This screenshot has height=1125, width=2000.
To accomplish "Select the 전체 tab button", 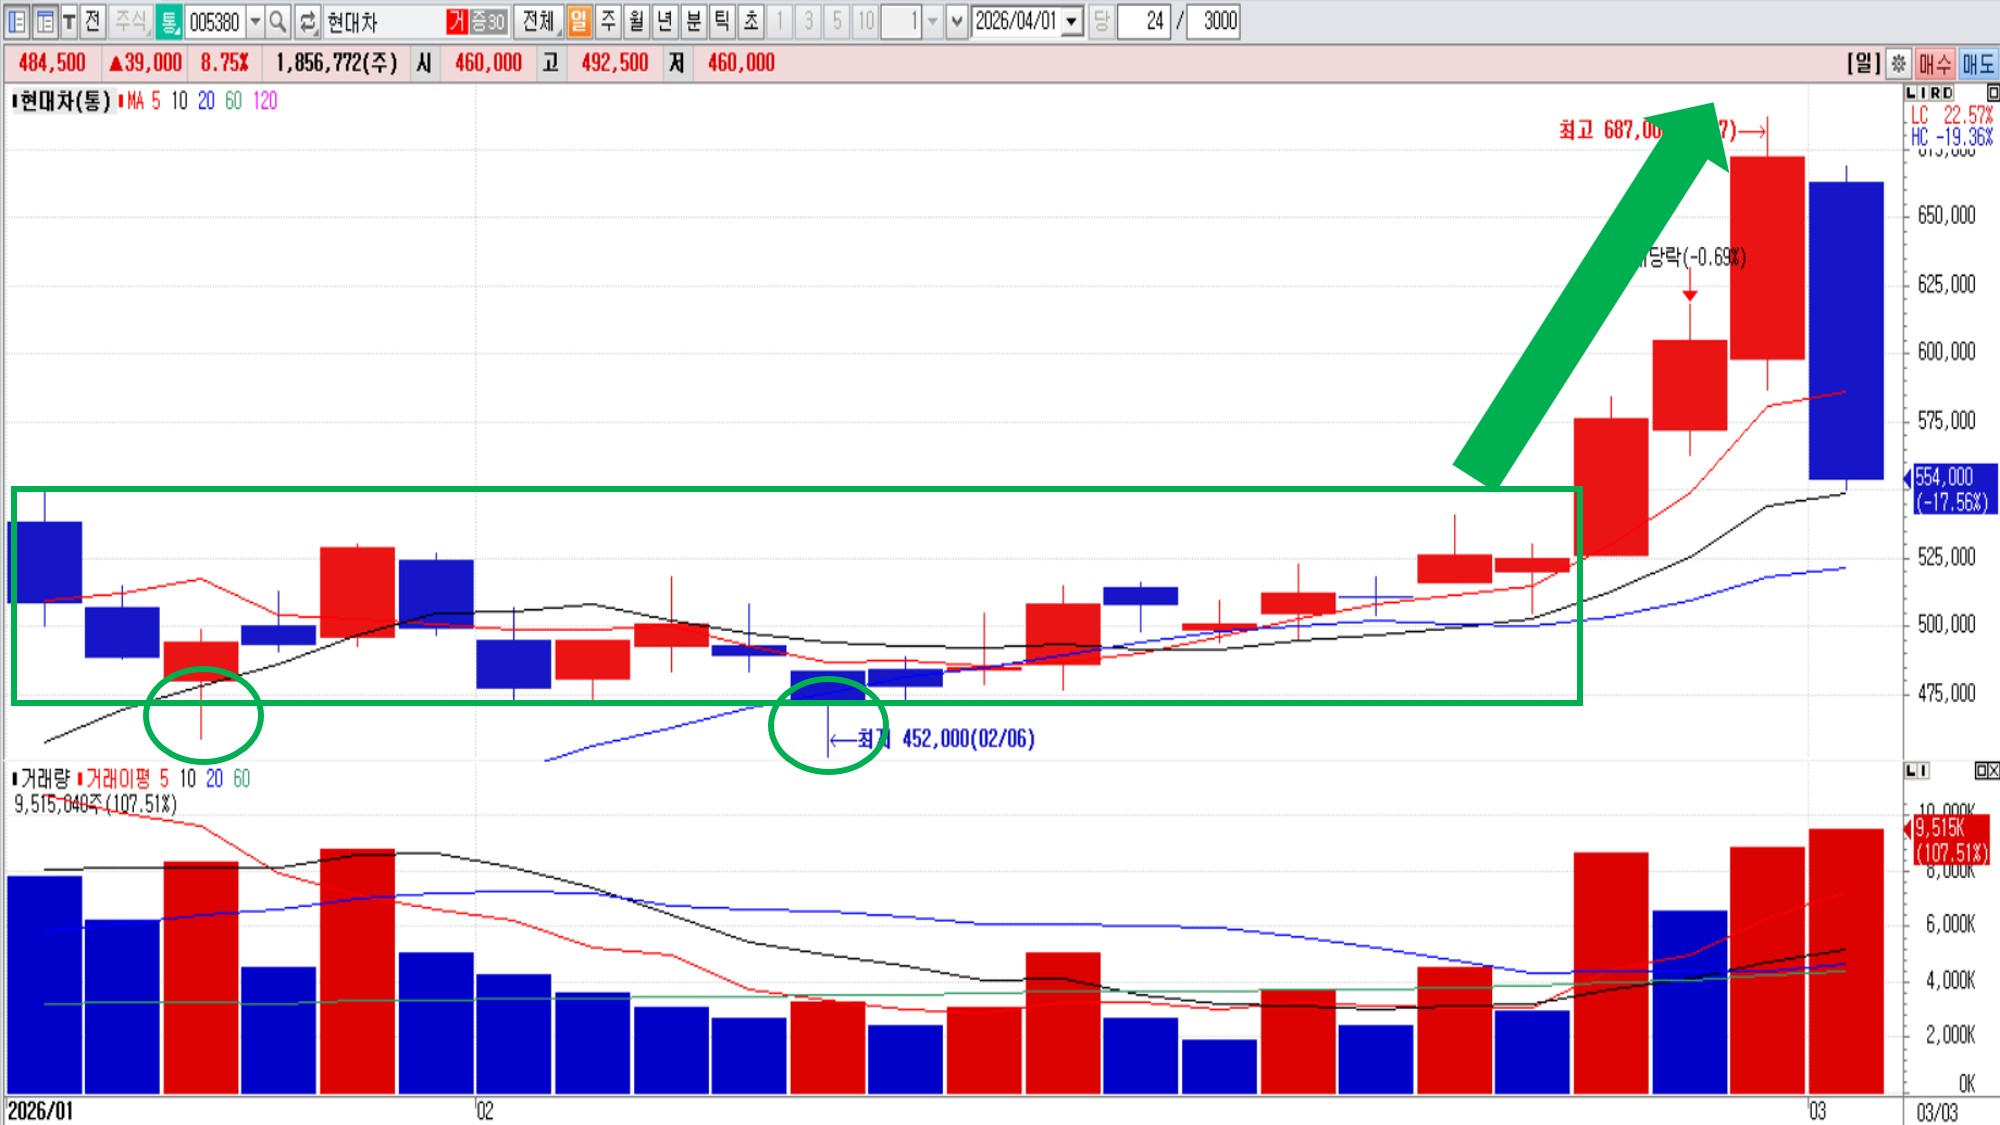I will coord(538,21).
